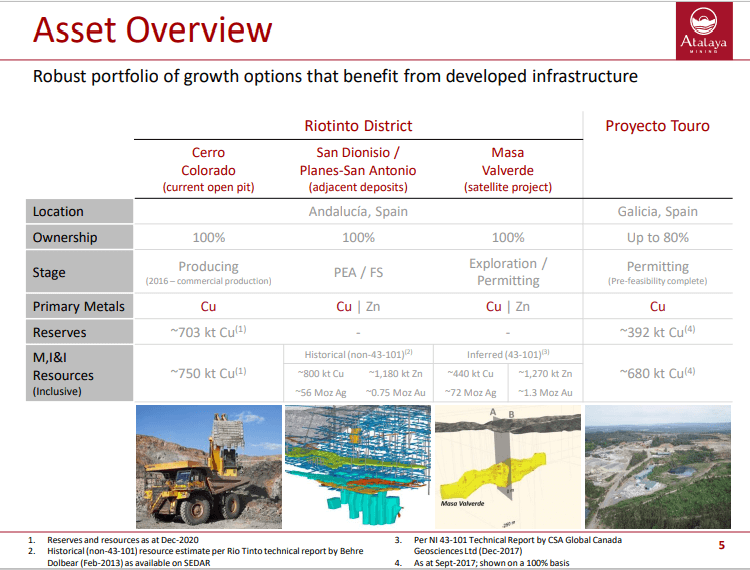Click 'Exploration / Permitting' stage cell
The height and width of the screenshot is (570, 750).
click(x=508, y=272)
